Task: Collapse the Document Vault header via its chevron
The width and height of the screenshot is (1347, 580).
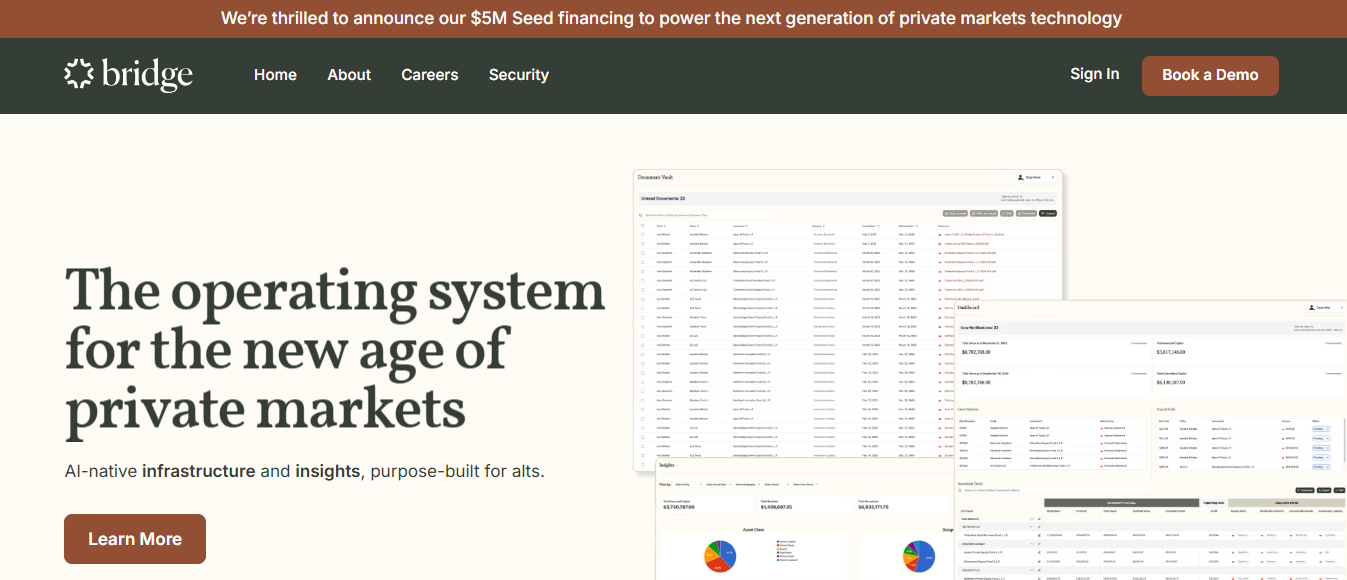Action: (x=1053, y=177)
